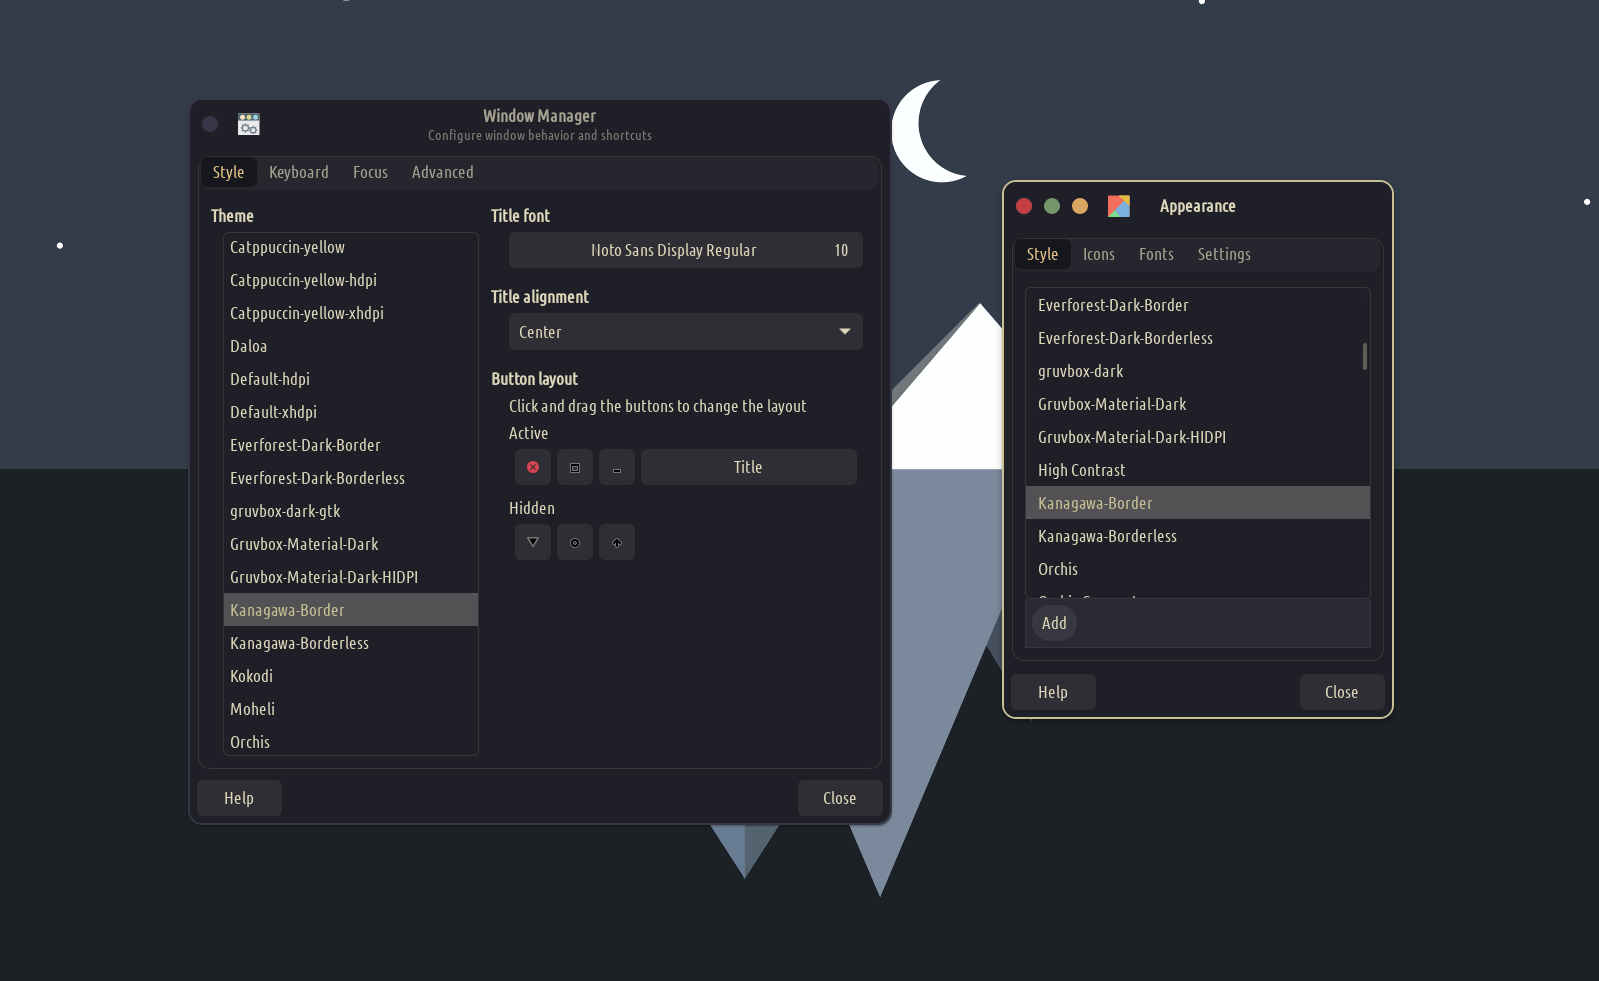
Task: Click the green titlebar button of Appearance
Action: (1052, 206)
